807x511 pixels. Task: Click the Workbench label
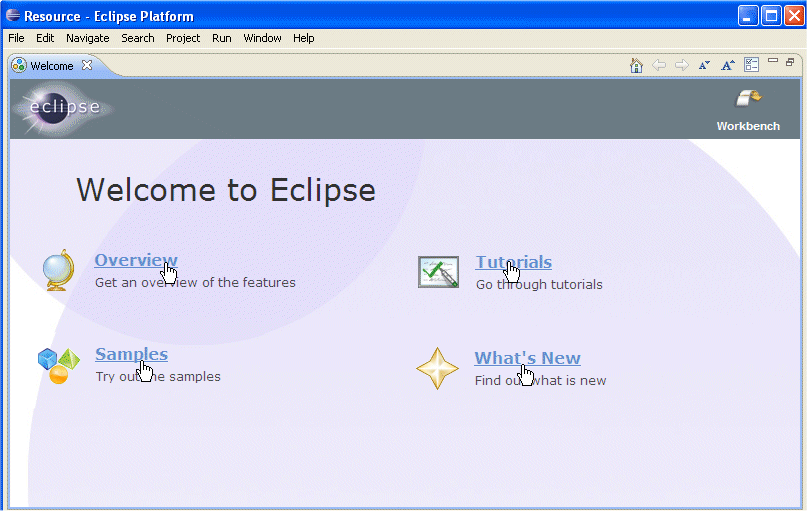click(748, 126)
